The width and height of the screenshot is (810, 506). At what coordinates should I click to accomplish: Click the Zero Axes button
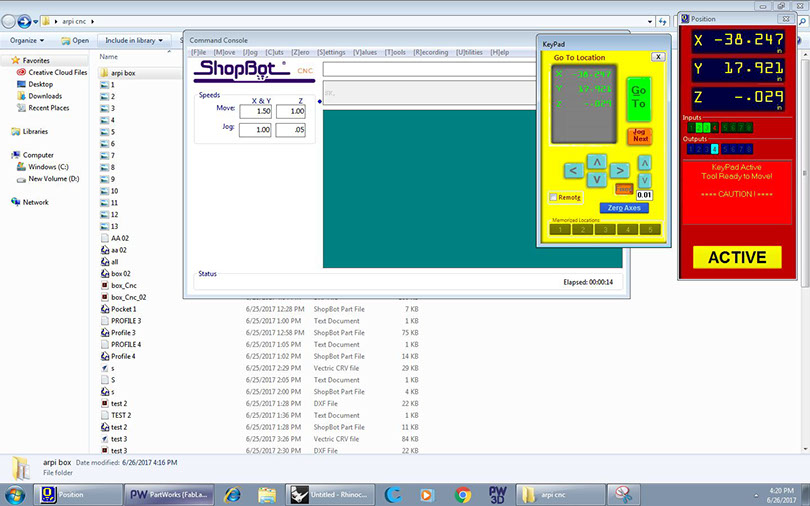tap(624, 208)
